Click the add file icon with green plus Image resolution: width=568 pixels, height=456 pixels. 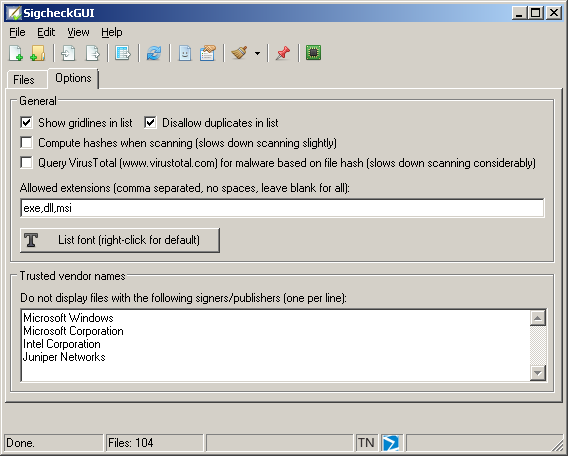coord(16,53)
